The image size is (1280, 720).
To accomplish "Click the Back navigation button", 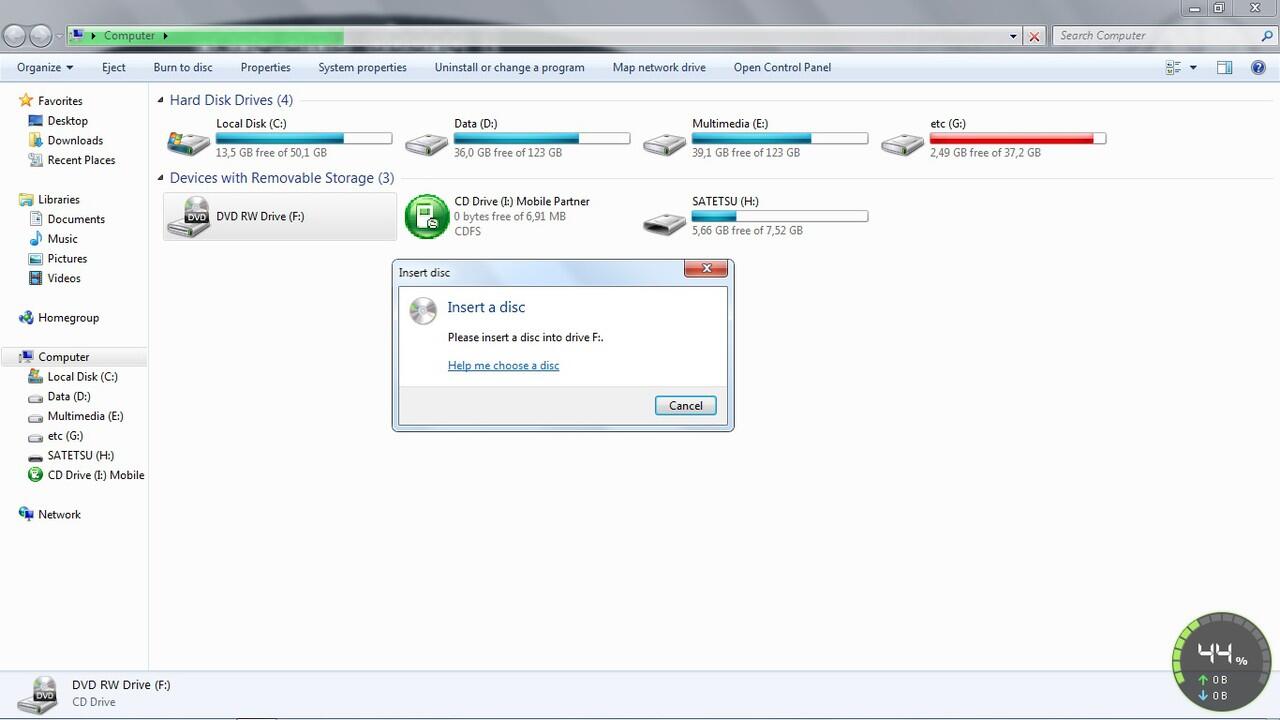I will [14, 36].
